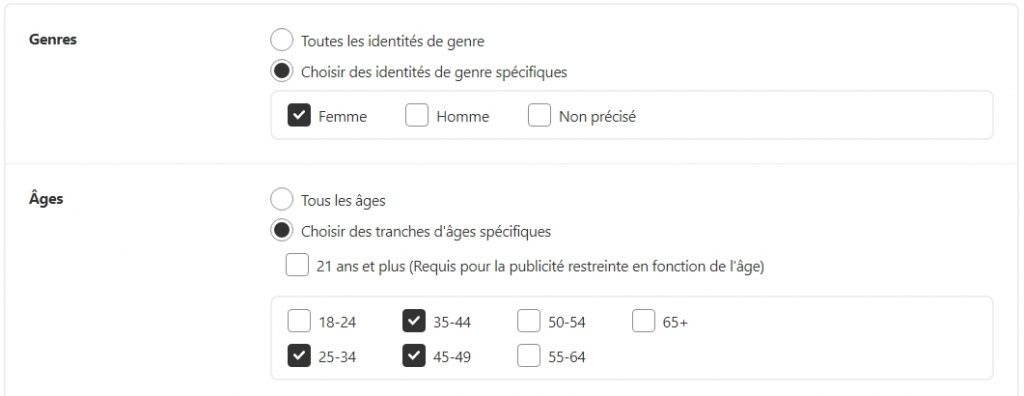
Task: Check the Homme checkbox
Action: [417, 116]
